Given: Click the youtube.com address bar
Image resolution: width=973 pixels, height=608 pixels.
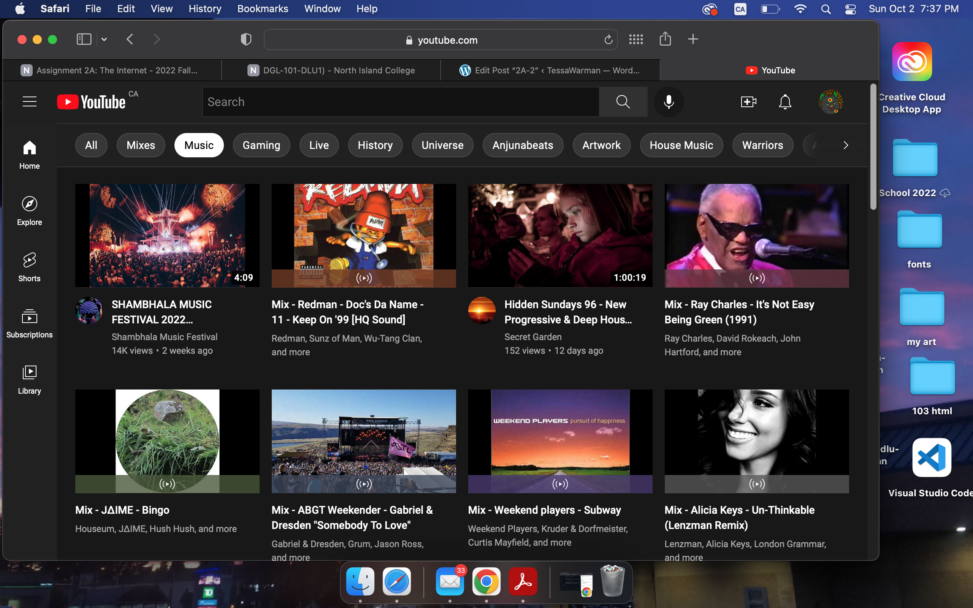Looking at the screenshot, I should point(441,40).
